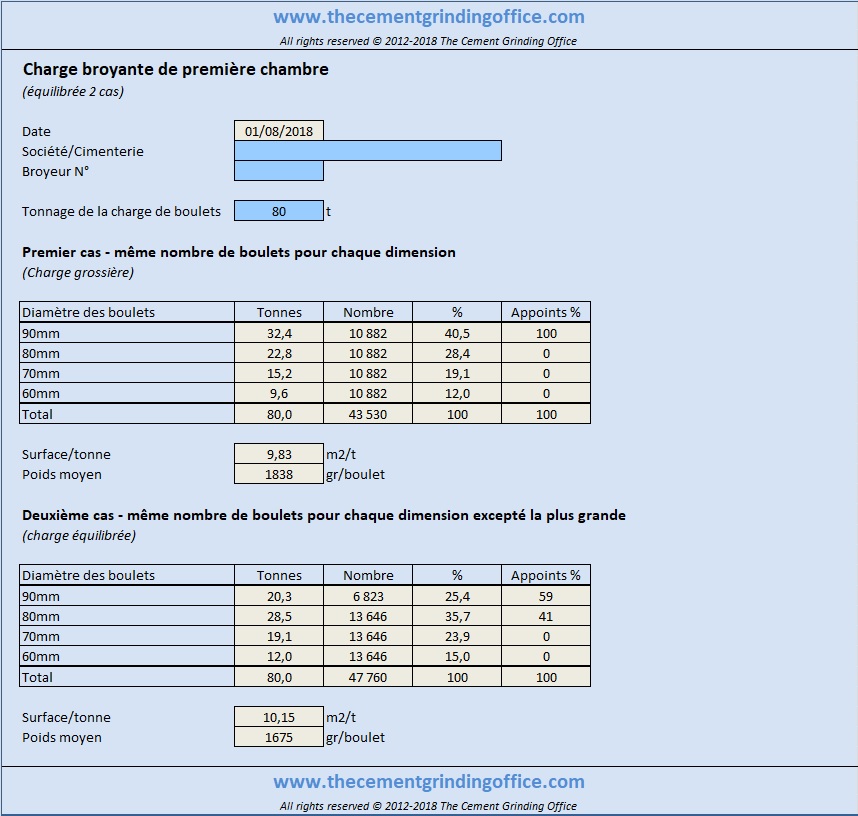The width and height of the screenshot is (858, 816).
Task: Select the 10,15 surface/tonne value
Action: click(x=279, y=717)
